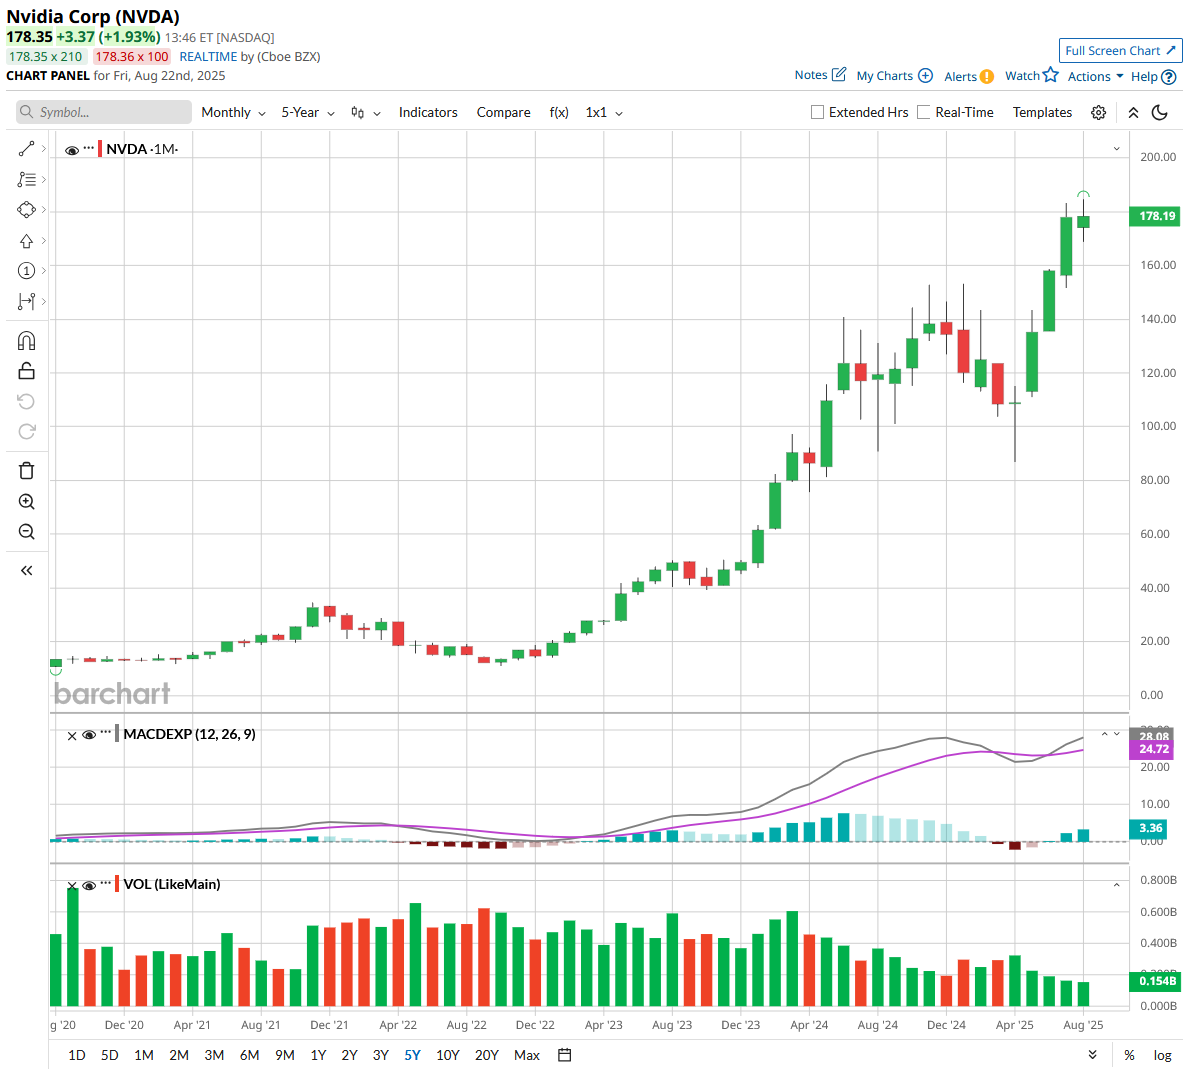Toggle NVDA series visibility eye
Screen dimensions: 1190x1078
coord(72,150)
